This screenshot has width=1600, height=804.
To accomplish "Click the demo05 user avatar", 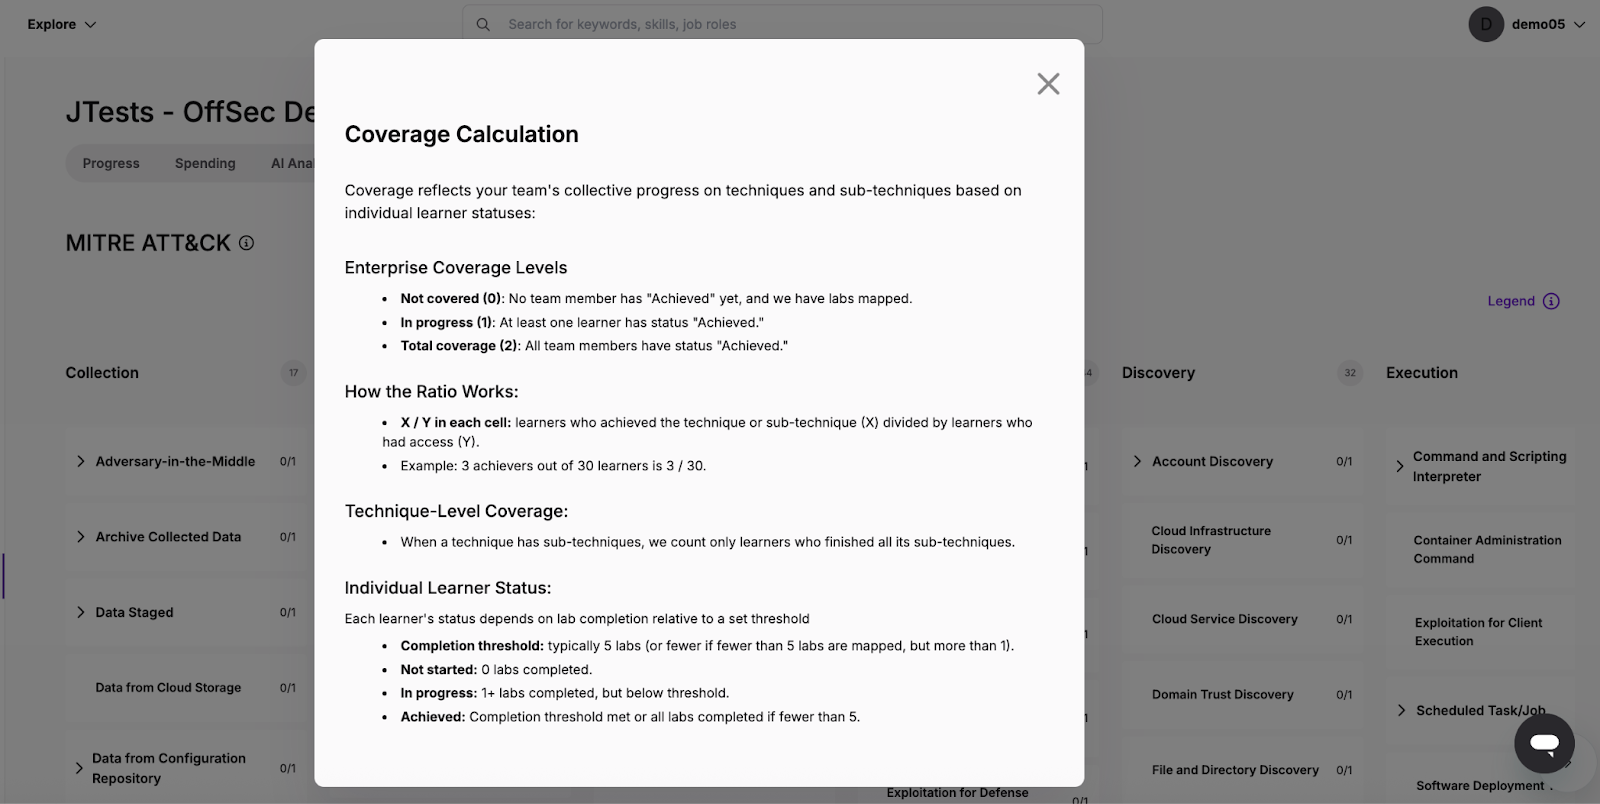I will [x=1486, y=24].
